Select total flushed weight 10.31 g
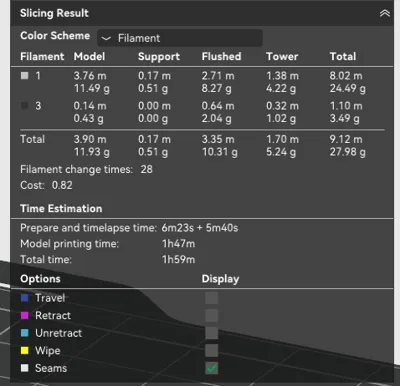Screen dimensions: 400x386 coord(220,152)
